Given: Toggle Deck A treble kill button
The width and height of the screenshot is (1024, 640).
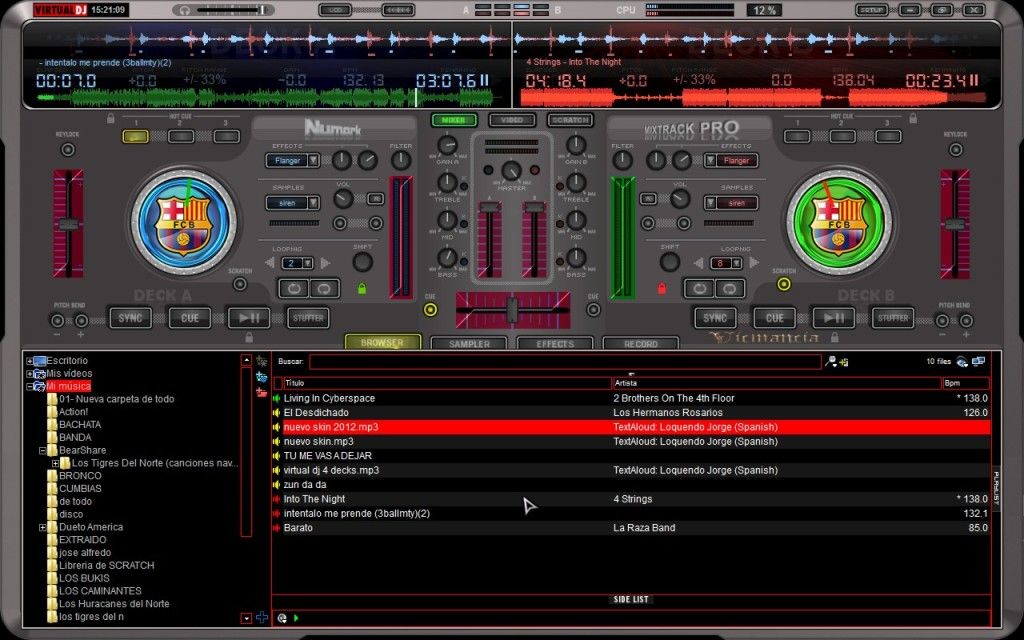Looking at the screenshot, I should (x=464, y=187).
